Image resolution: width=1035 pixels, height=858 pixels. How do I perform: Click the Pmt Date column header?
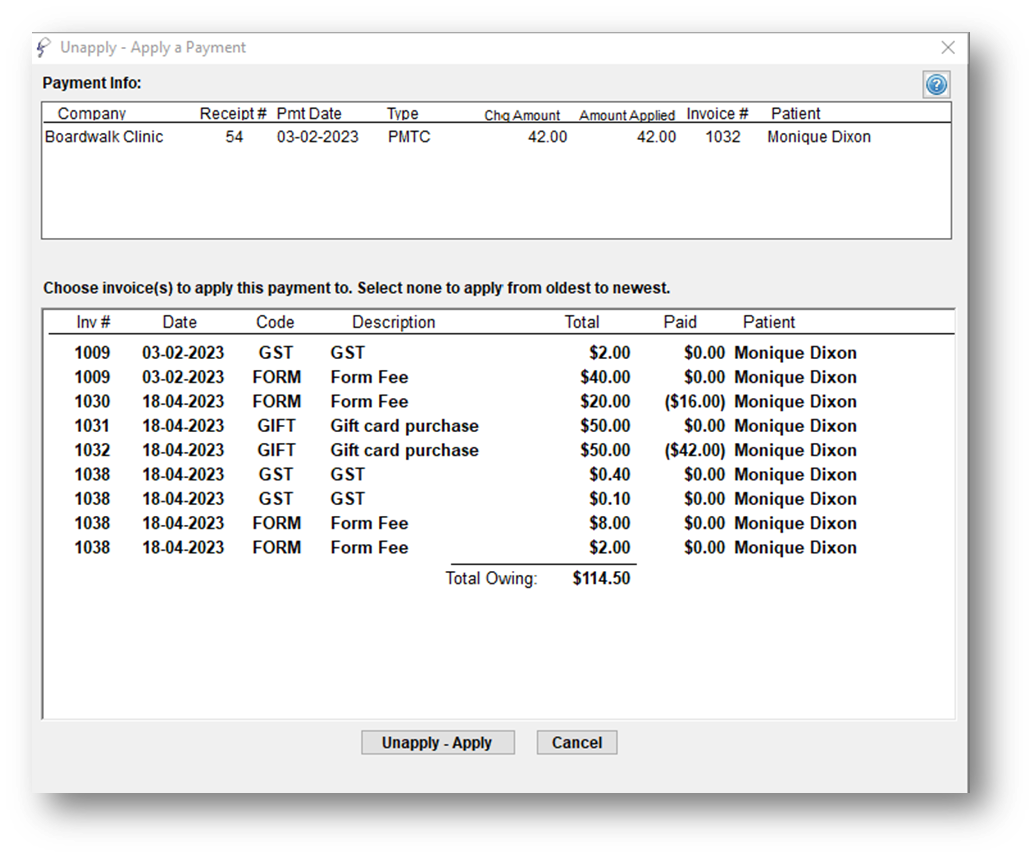pos(309,114)
